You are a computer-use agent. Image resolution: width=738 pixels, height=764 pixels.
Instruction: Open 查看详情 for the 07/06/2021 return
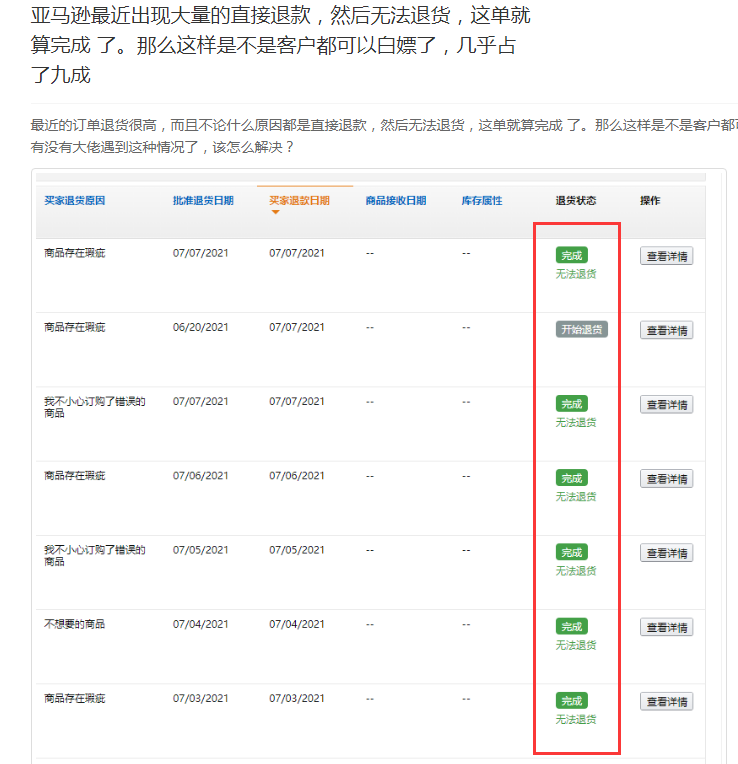tap(666, 479)
